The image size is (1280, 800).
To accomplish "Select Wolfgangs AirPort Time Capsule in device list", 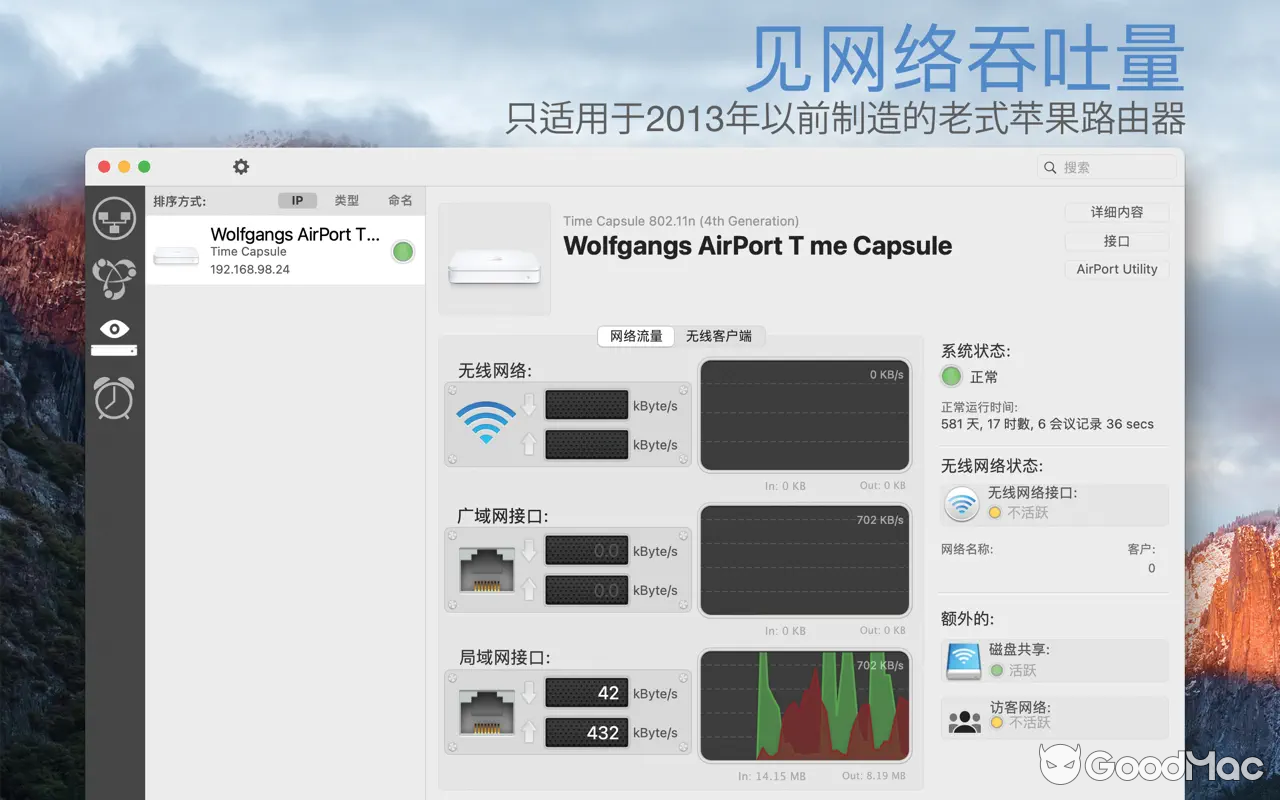I will (x=285, y=250).
